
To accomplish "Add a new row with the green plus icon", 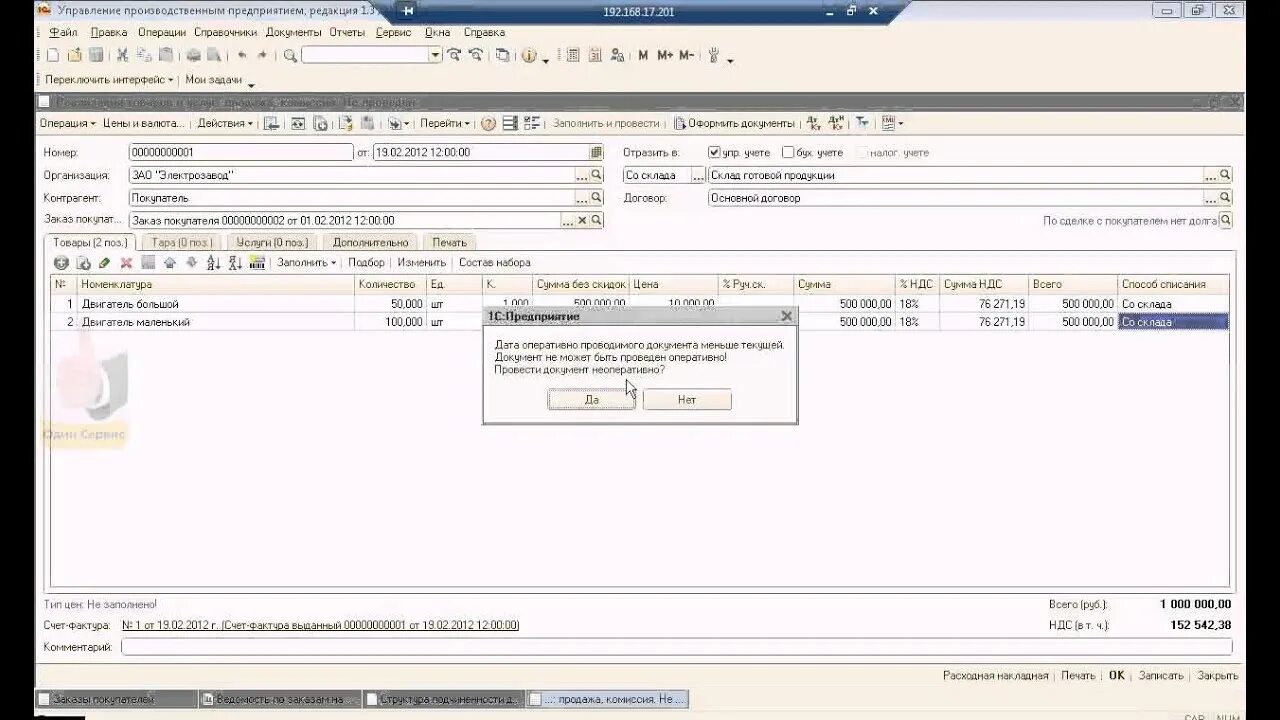I will 61,263.
